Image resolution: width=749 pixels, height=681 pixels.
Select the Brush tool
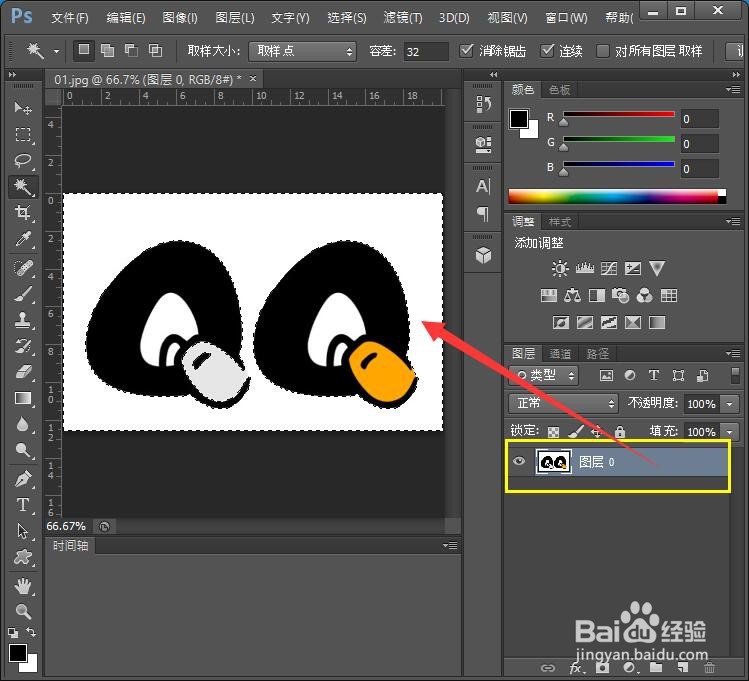pyautogui.click(x=22, y=294)
